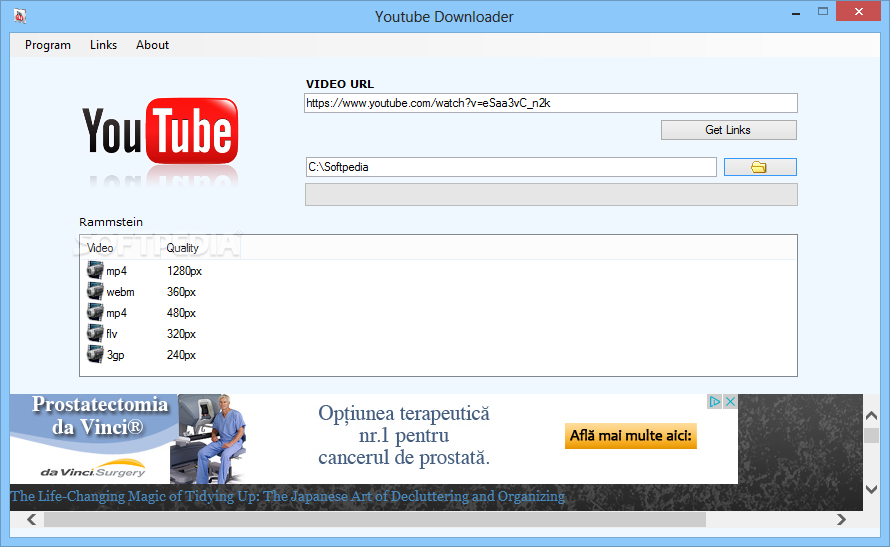Open the Links menu
The height and width of the screenshot is (547, 890).
103,45
